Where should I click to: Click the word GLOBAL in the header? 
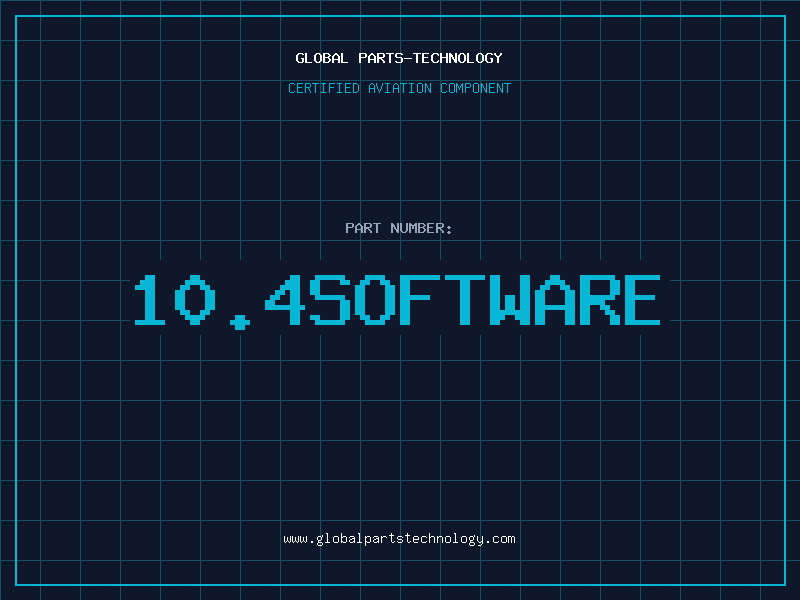click(x=322, y=58)
